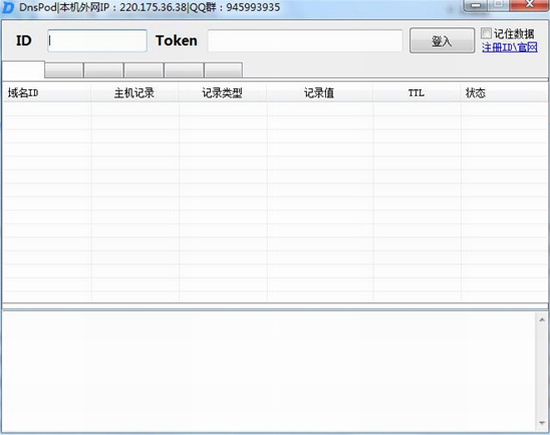Focus the ID input field
The height and width of the screenshot is (435, 550).
point(97,41)
